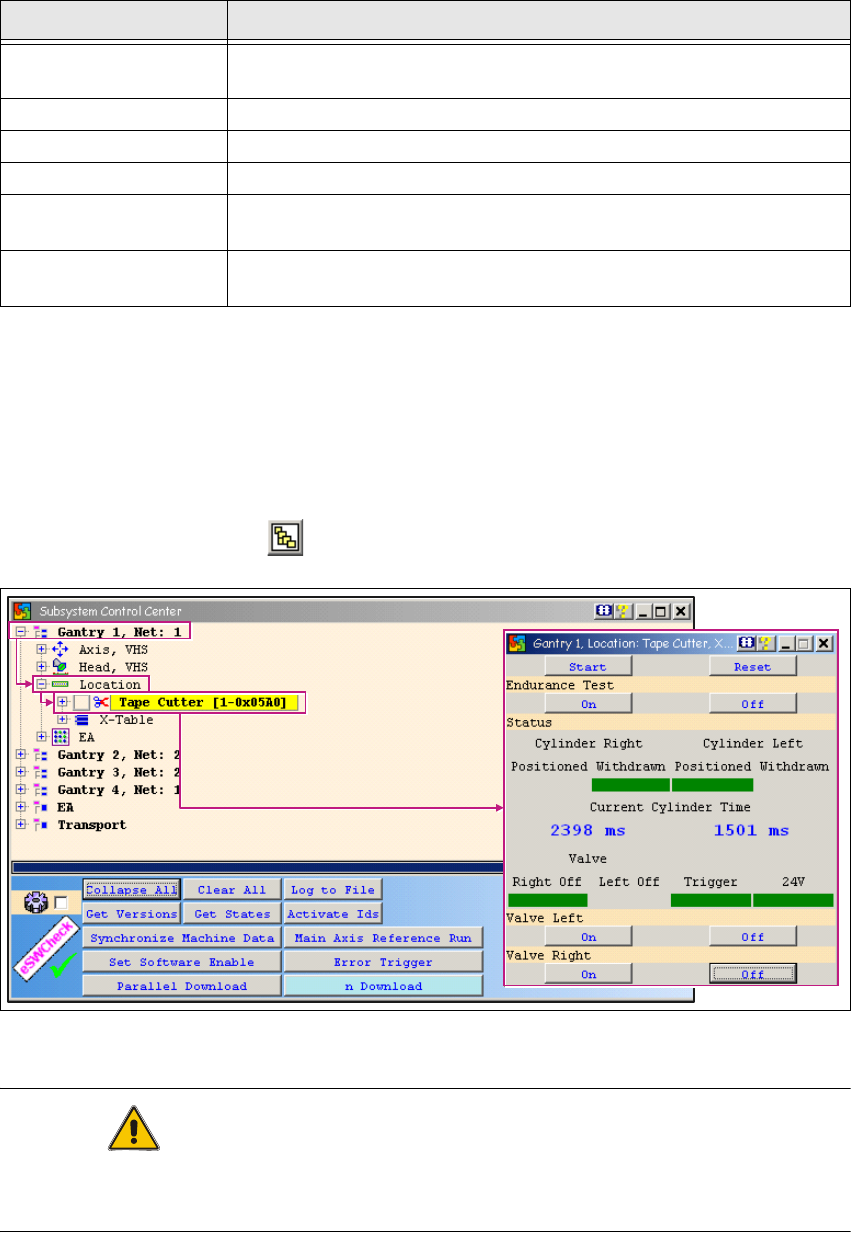Select the Tape Cutter [1-0x05A0] tree item
The width and height of the screenshot is (851, 1233).
(x=203, y=703)
